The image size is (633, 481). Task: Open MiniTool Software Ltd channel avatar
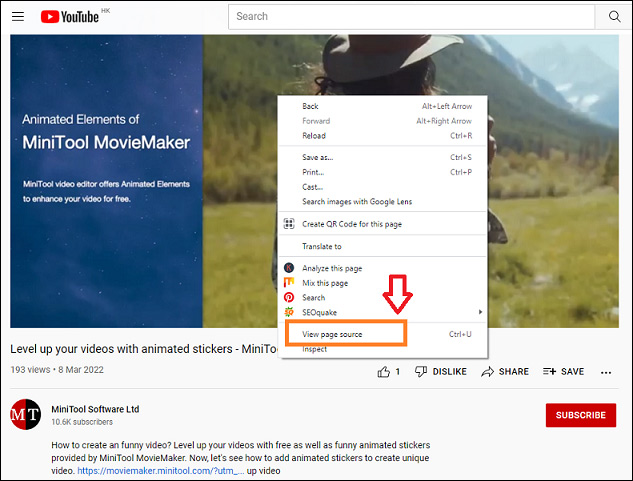coord(25,414)
